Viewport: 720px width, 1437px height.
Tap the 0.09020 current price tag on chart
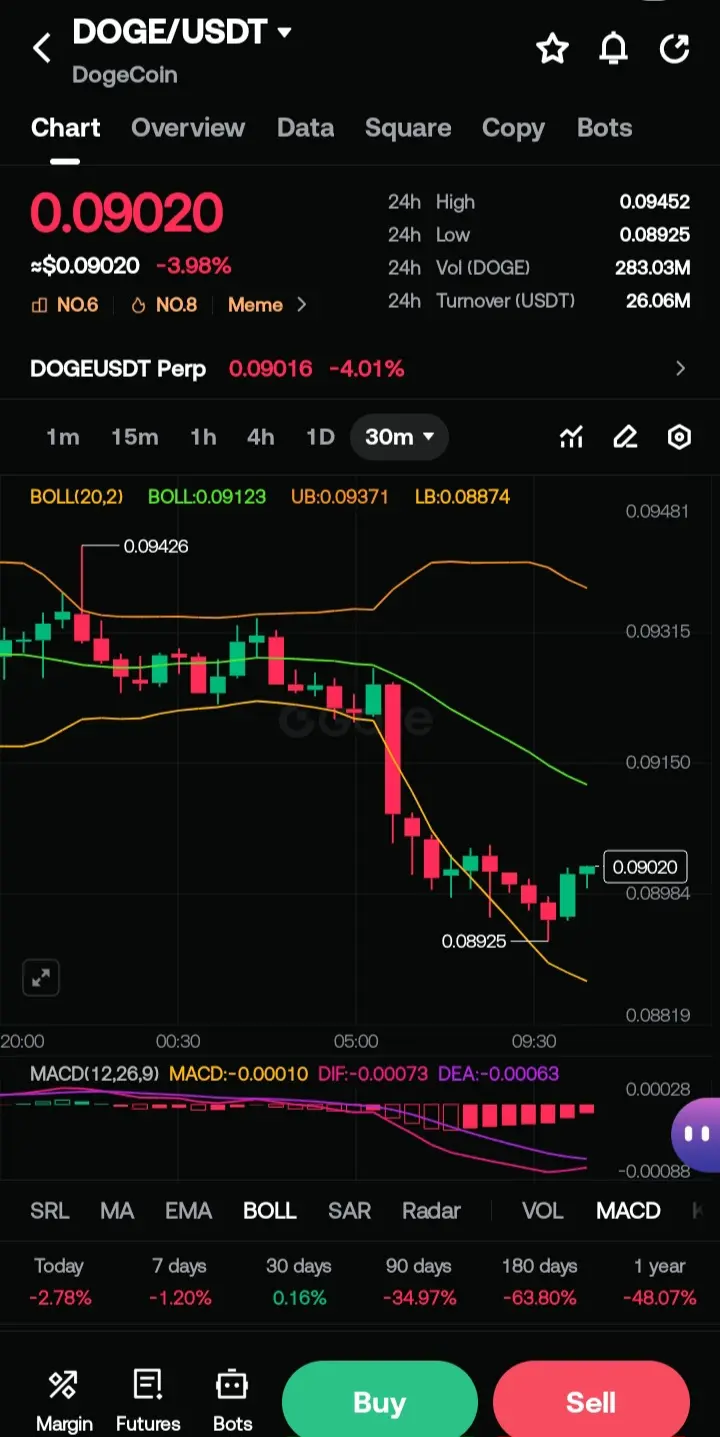click(x=645, y=867)
